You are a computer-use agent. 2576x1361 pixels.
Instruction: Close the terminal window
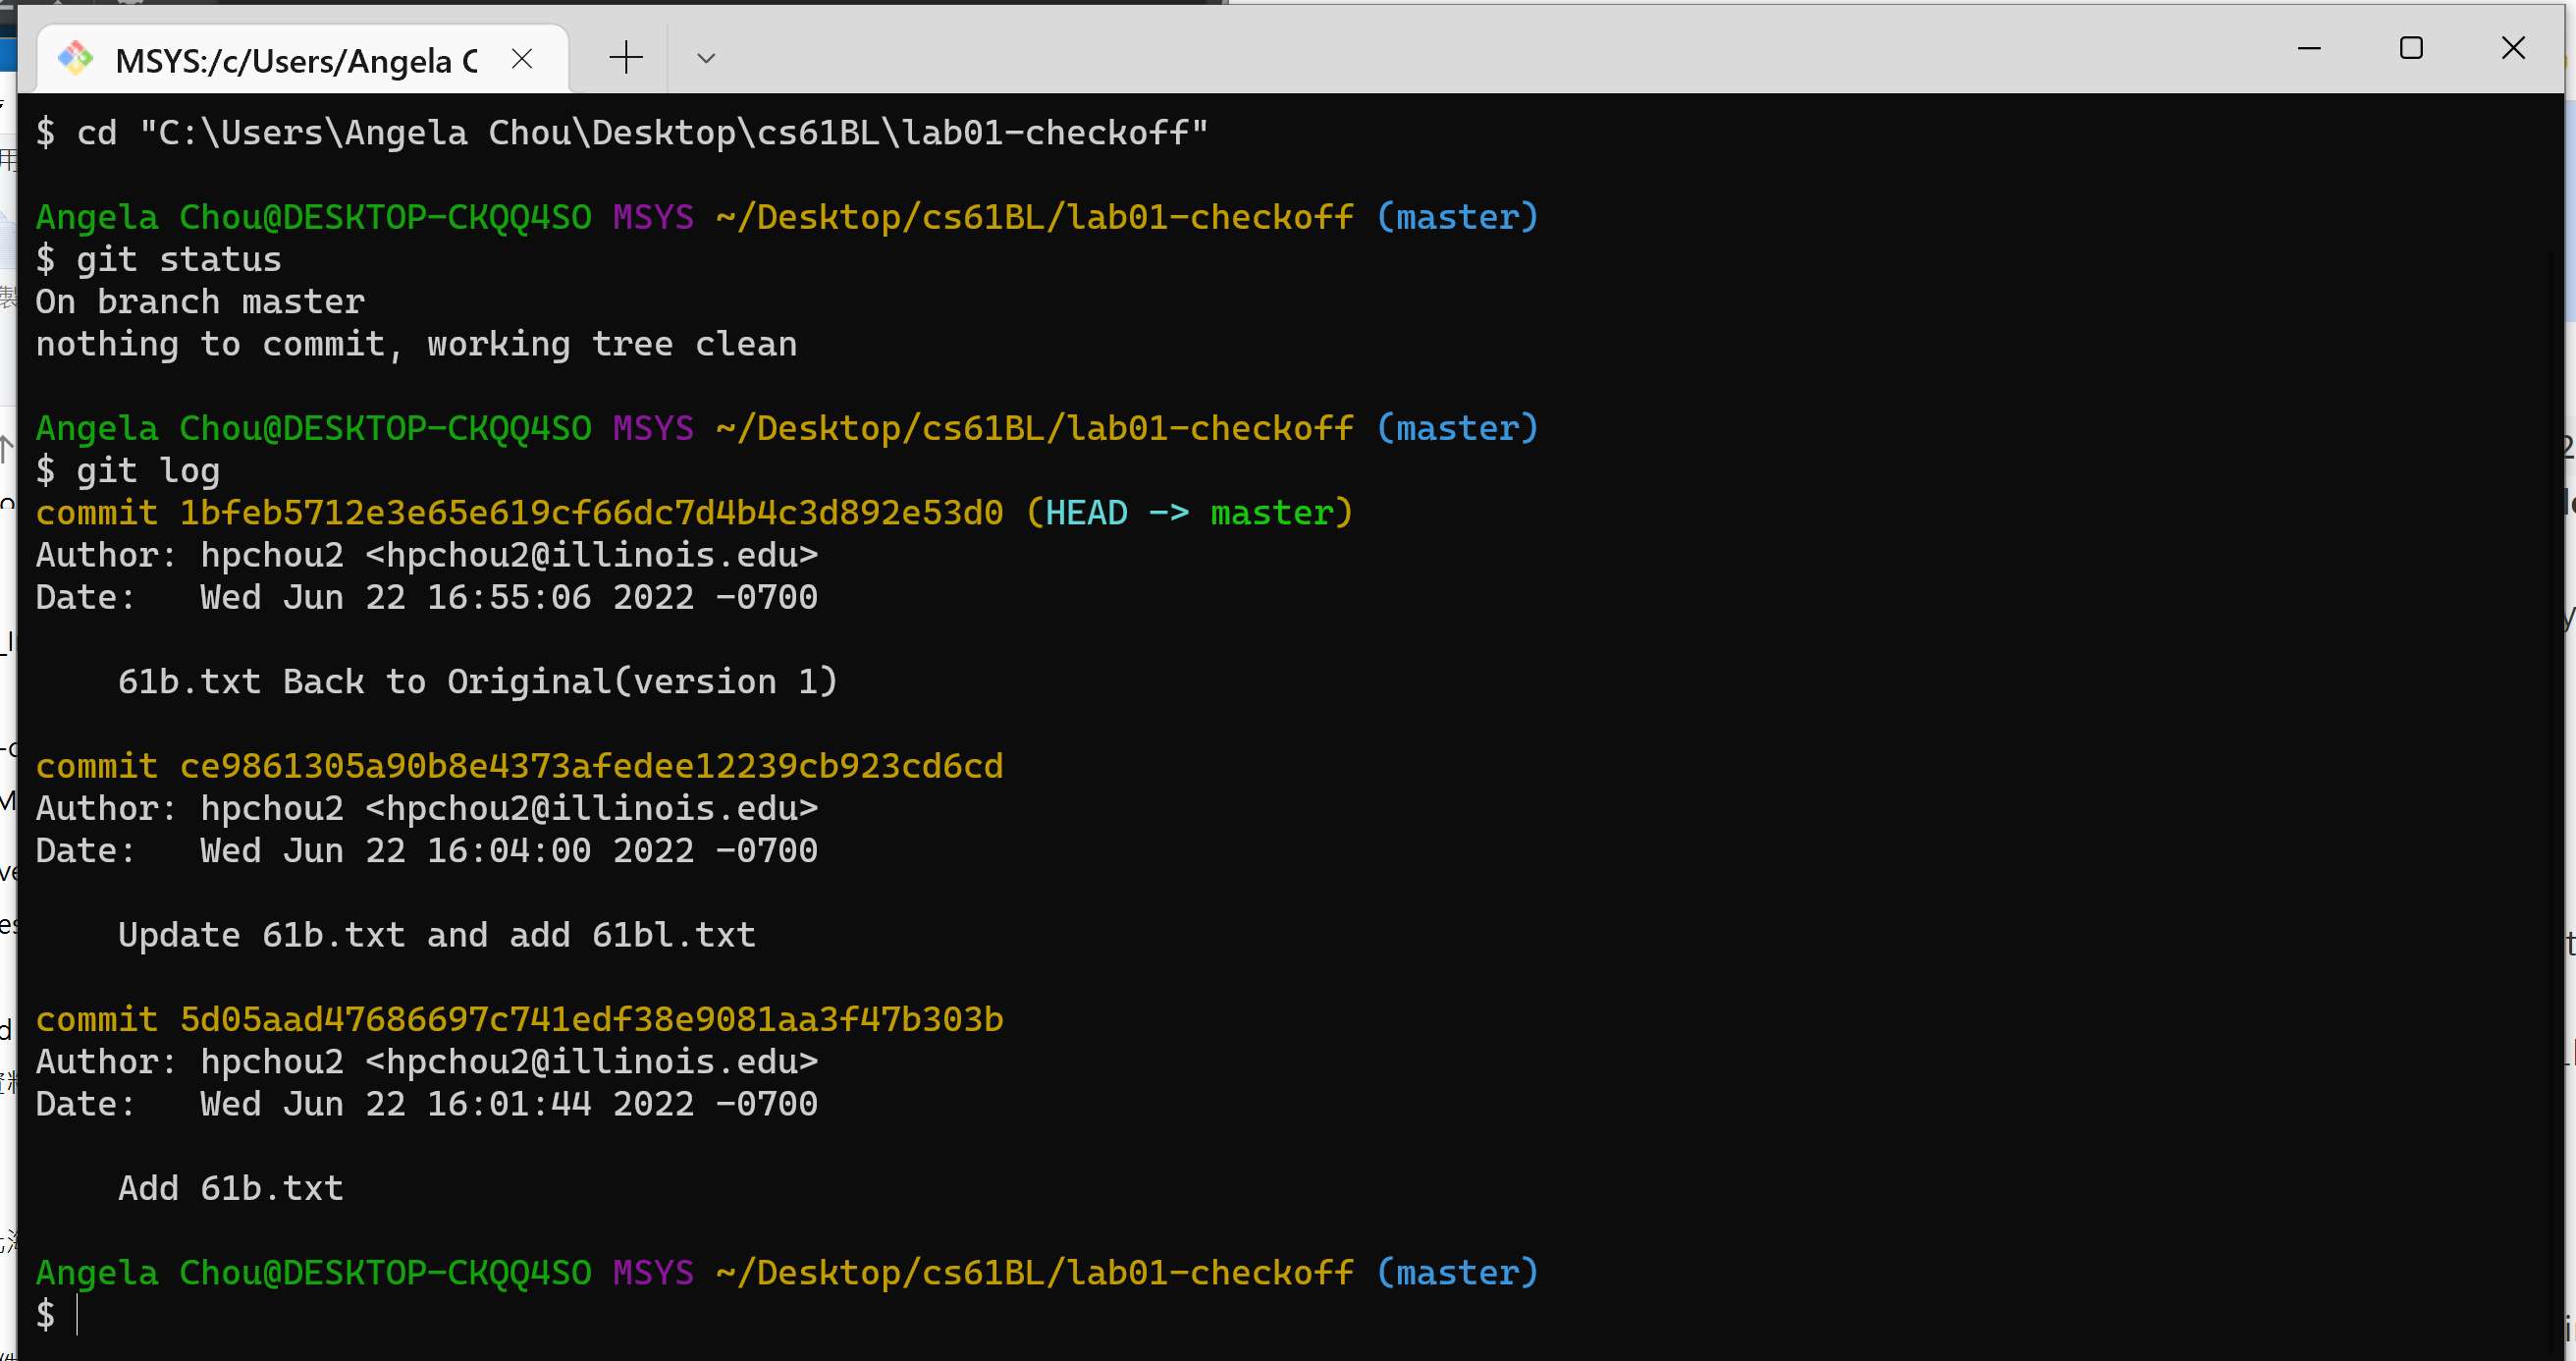pos(2513,48)
